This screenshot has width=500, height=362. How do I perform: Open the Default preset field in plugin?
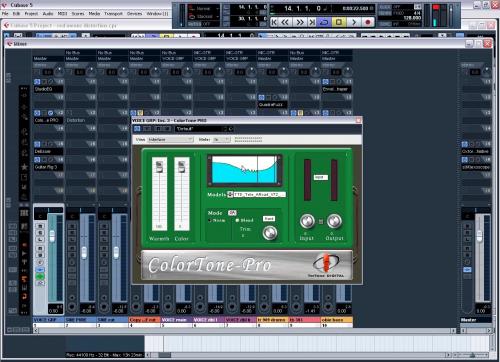coord(201,129)
